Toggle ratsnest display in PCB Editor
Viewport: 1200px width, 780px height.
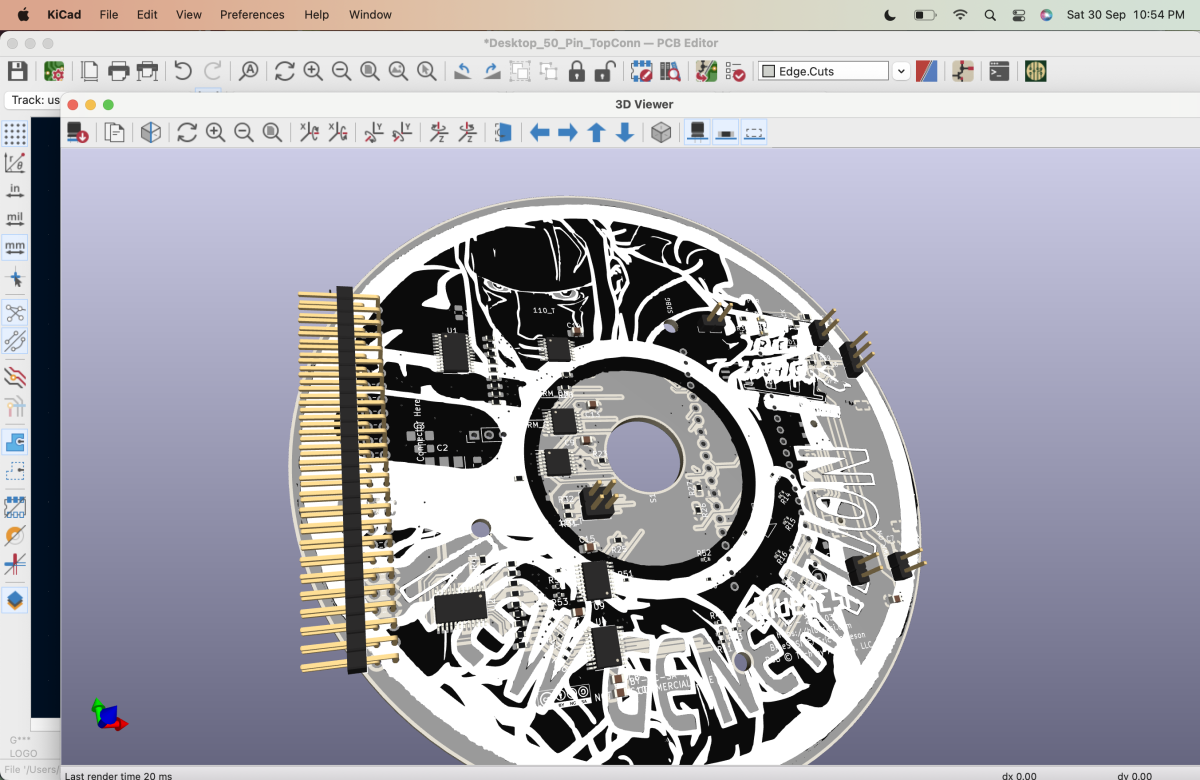tap(15, 313)
